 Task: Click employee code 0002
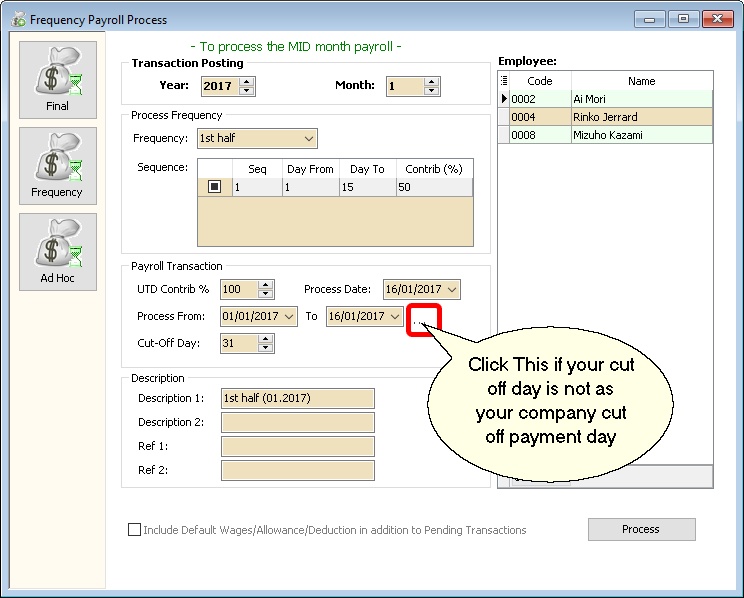point(540,99)
